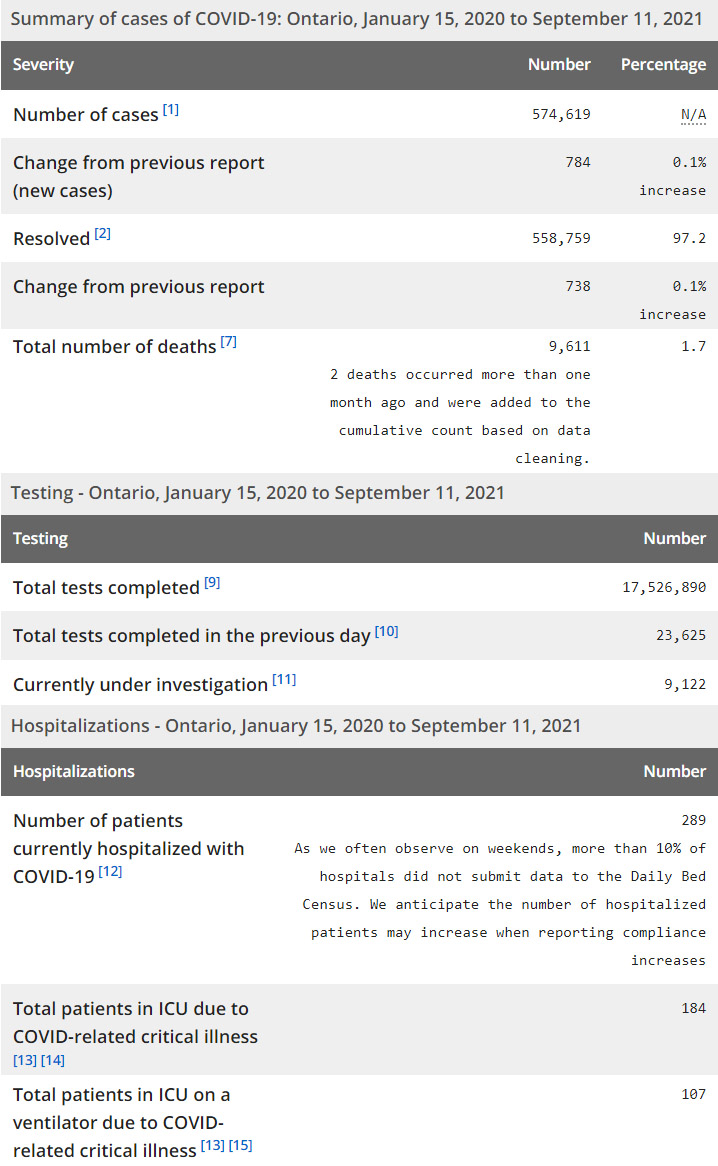Click the Percentage column header
718x1166 pixels.
tap(663, 65)
